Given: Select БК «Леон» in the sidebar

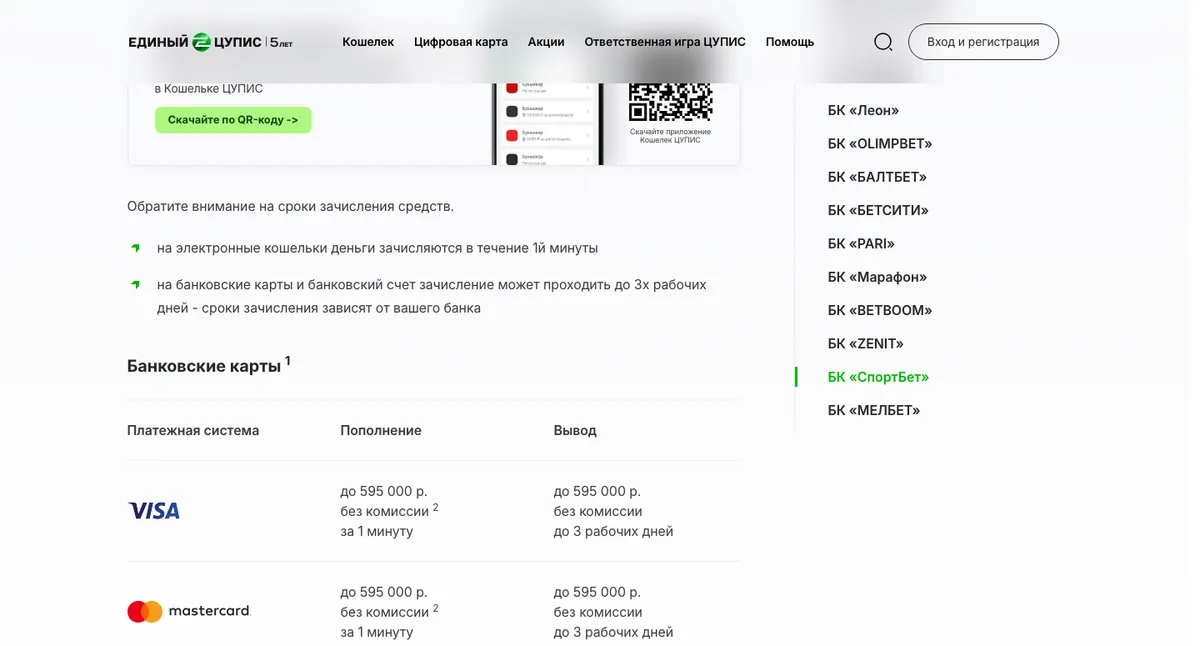Looking at the screenshot, I should (863, 111).
